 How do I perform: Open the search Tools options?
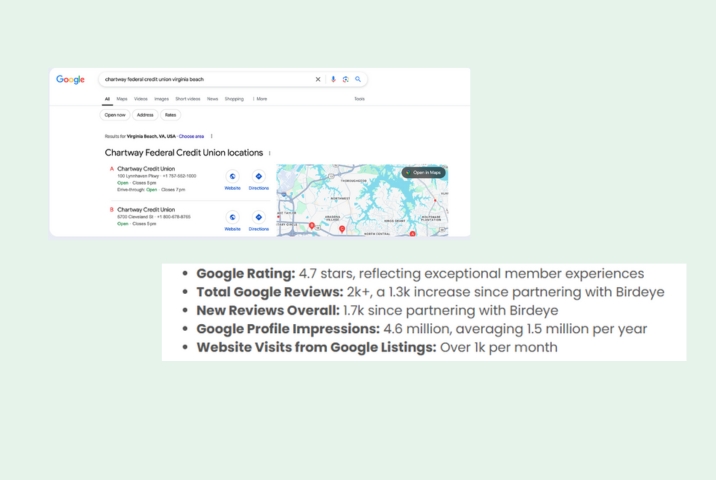pos(359,99)
